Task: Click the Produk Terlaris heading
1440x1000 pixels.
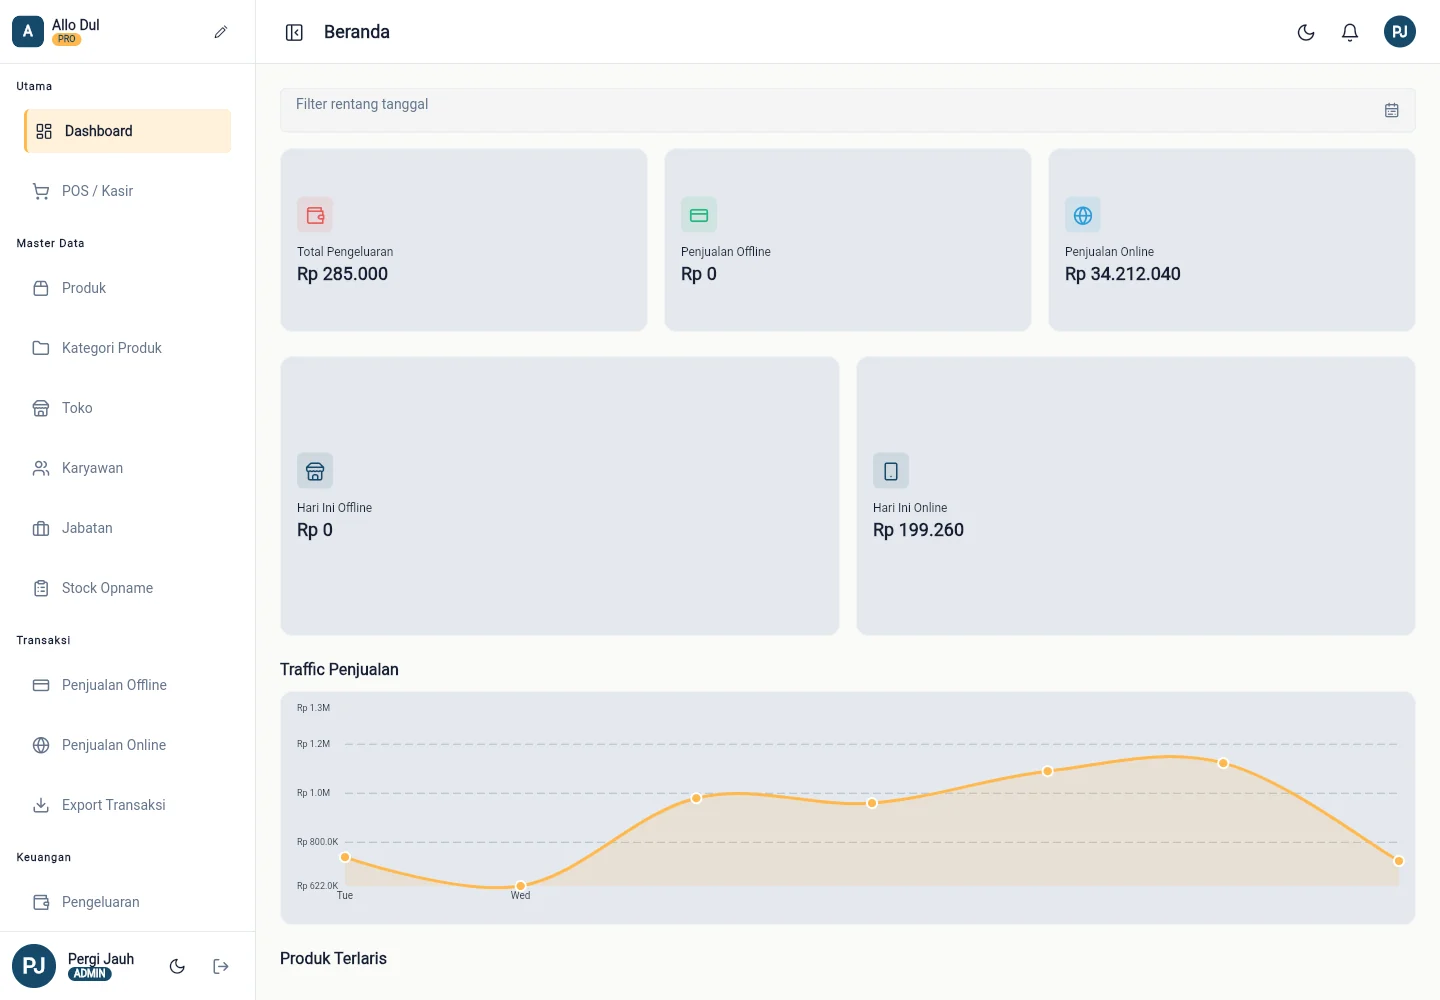Action: pyautogui.click(x=333, y=958)
